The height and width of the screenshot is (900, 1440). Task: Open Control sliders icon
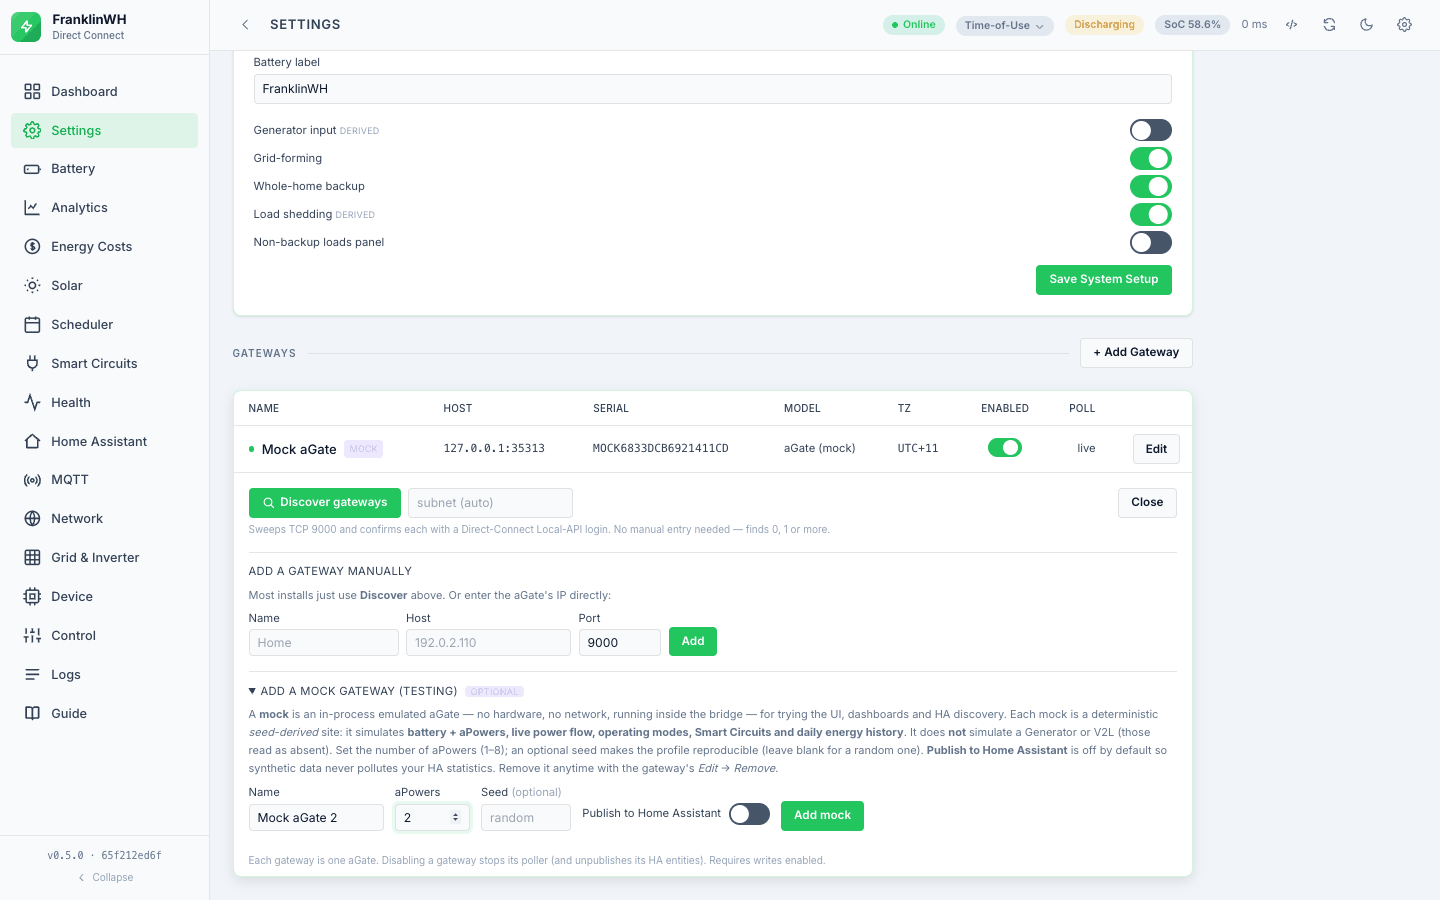[32, 636]
